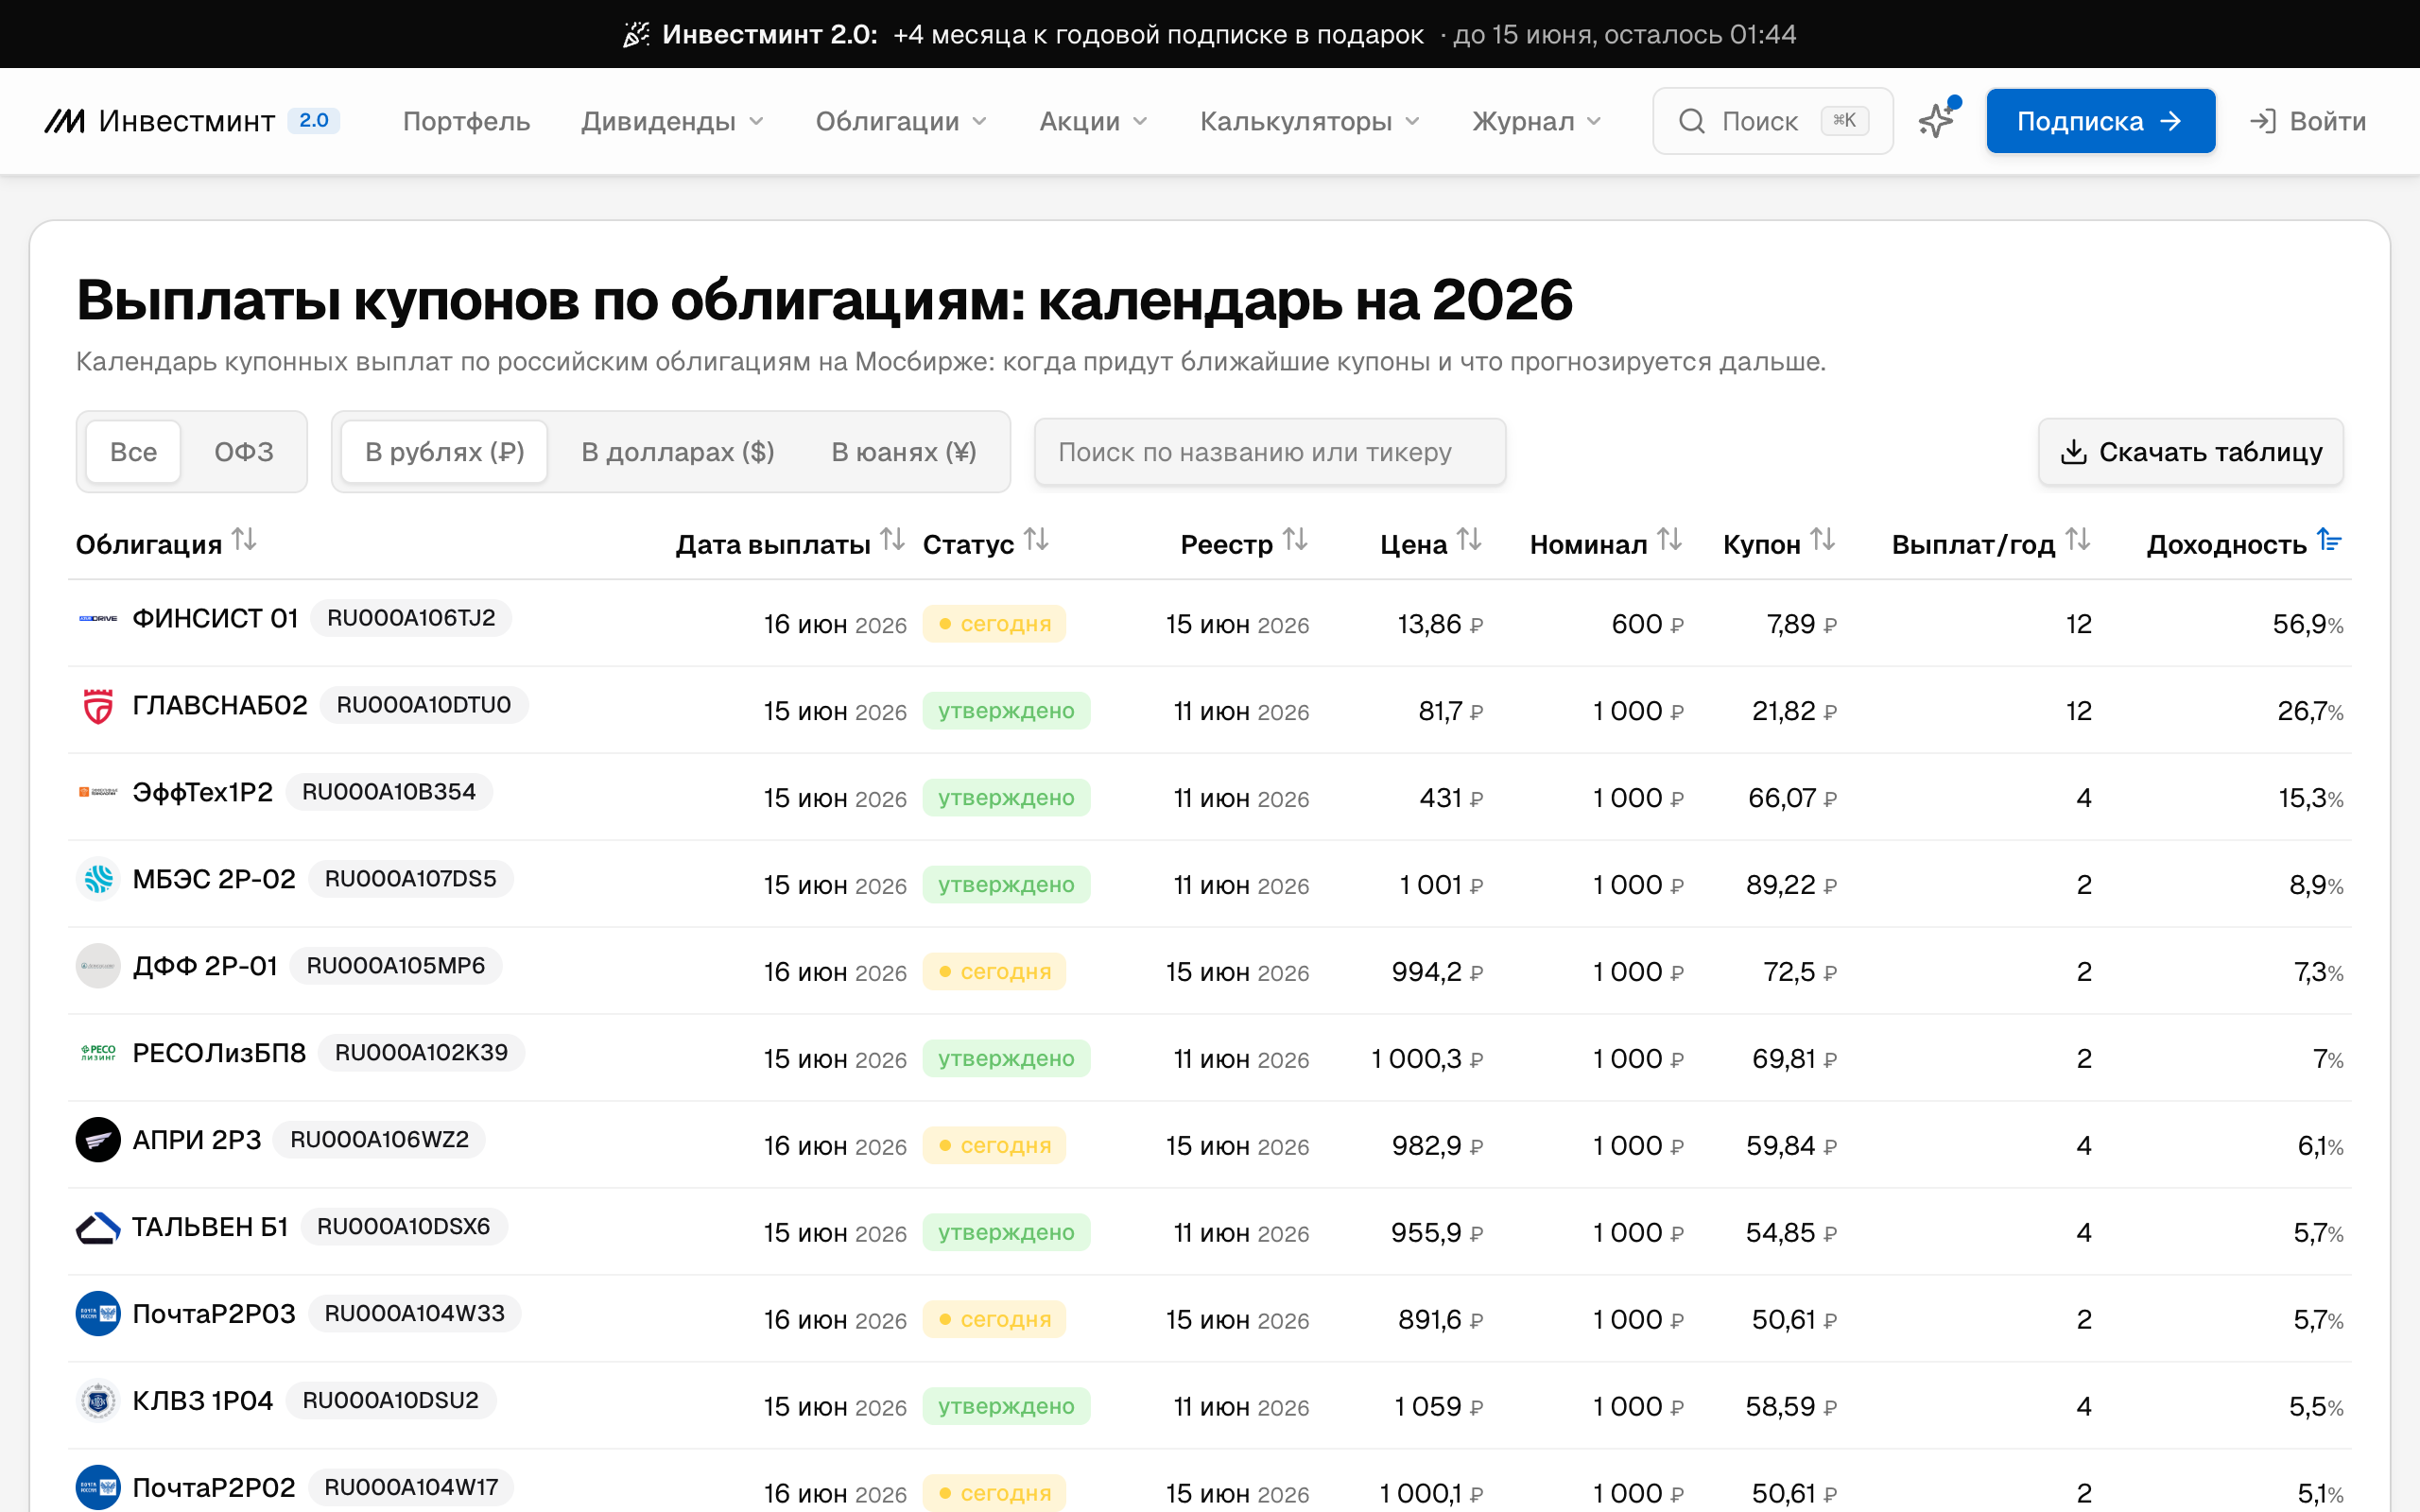
Task: Sort by Купон column arrows
Action: coord(1823,541)
